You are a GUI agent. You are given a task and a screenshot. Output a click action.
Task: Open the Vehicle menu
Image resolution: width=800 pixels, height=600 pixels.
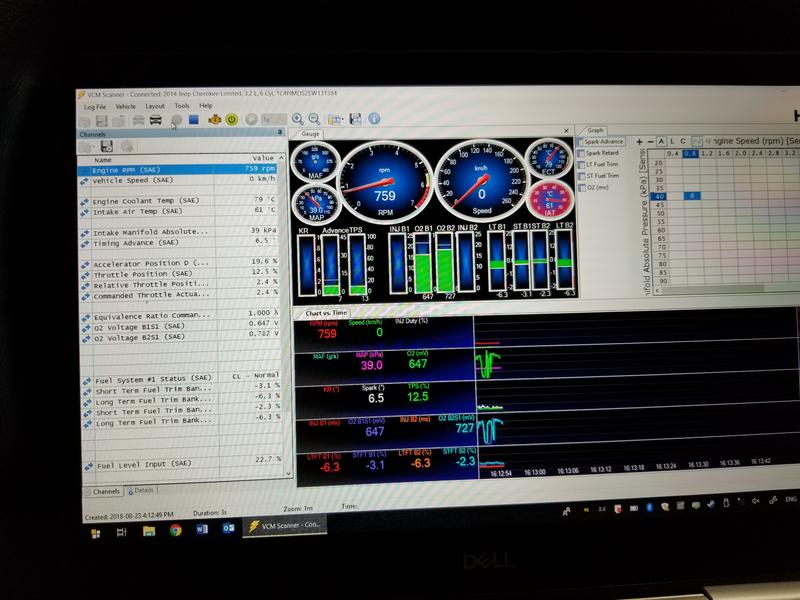click(126, 107)
